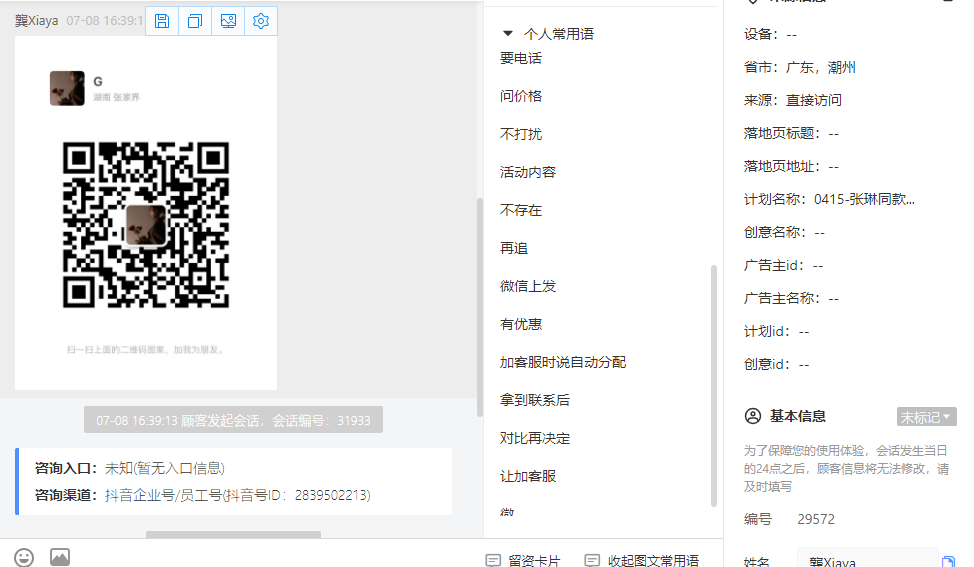Screen dimensions: 974x567
Task: Select the 广告主id entry
Action: [x=784, y=265]
